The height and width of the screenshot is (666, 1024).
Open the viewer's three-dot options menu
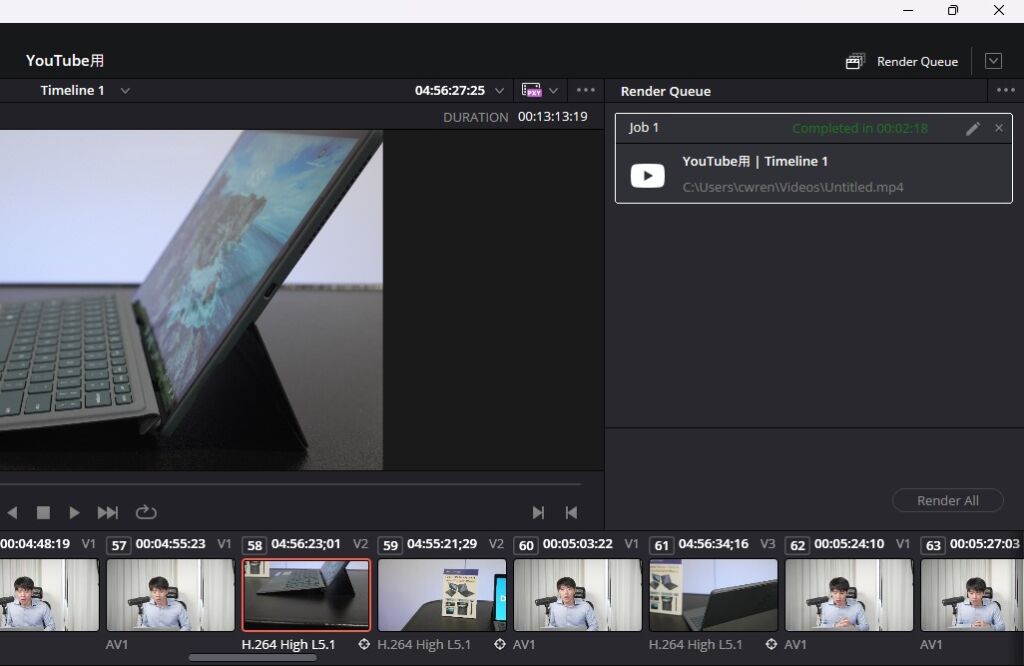pyautogui.click(x=586, y=90)
